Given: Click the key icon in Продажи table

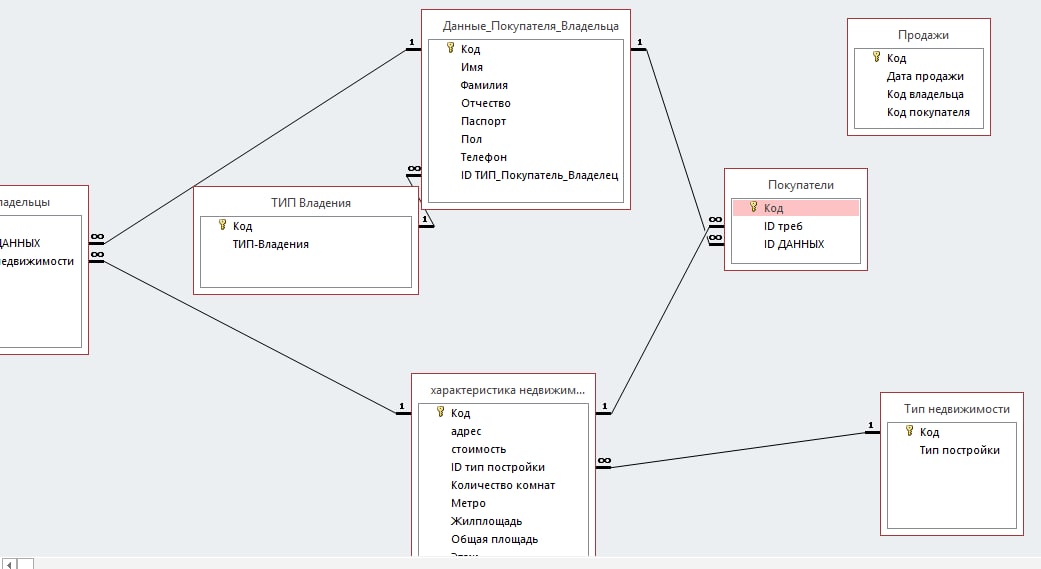Looking at the screenshot, I should pos(876,57).
